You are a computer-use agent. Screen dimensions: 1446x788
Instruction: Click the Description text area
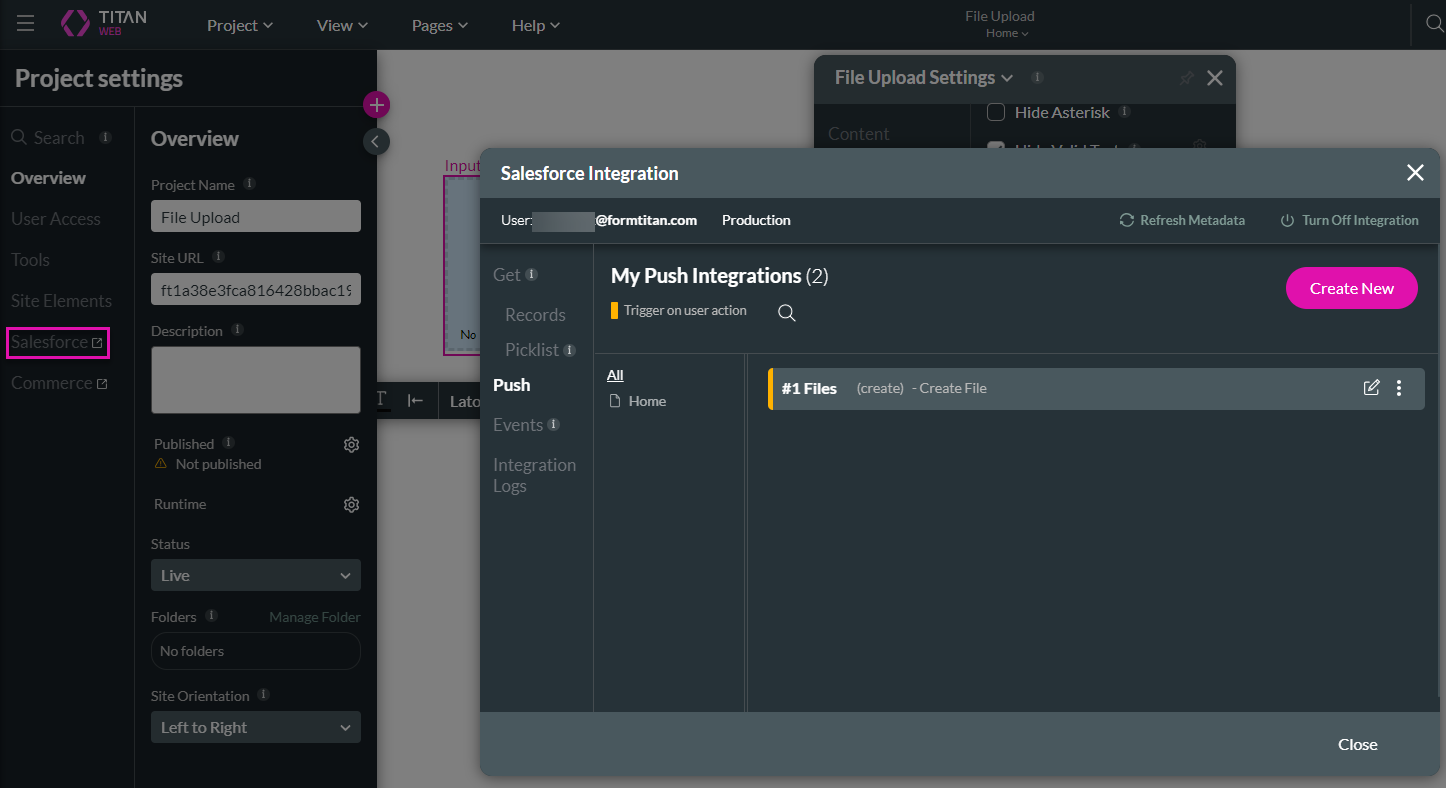click(255, 379)
